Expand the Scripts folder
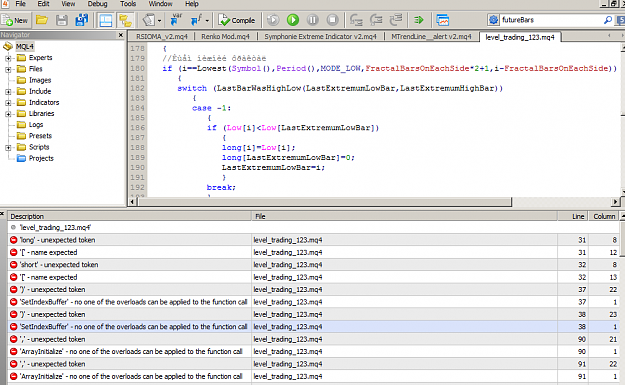 click(8, 147)
